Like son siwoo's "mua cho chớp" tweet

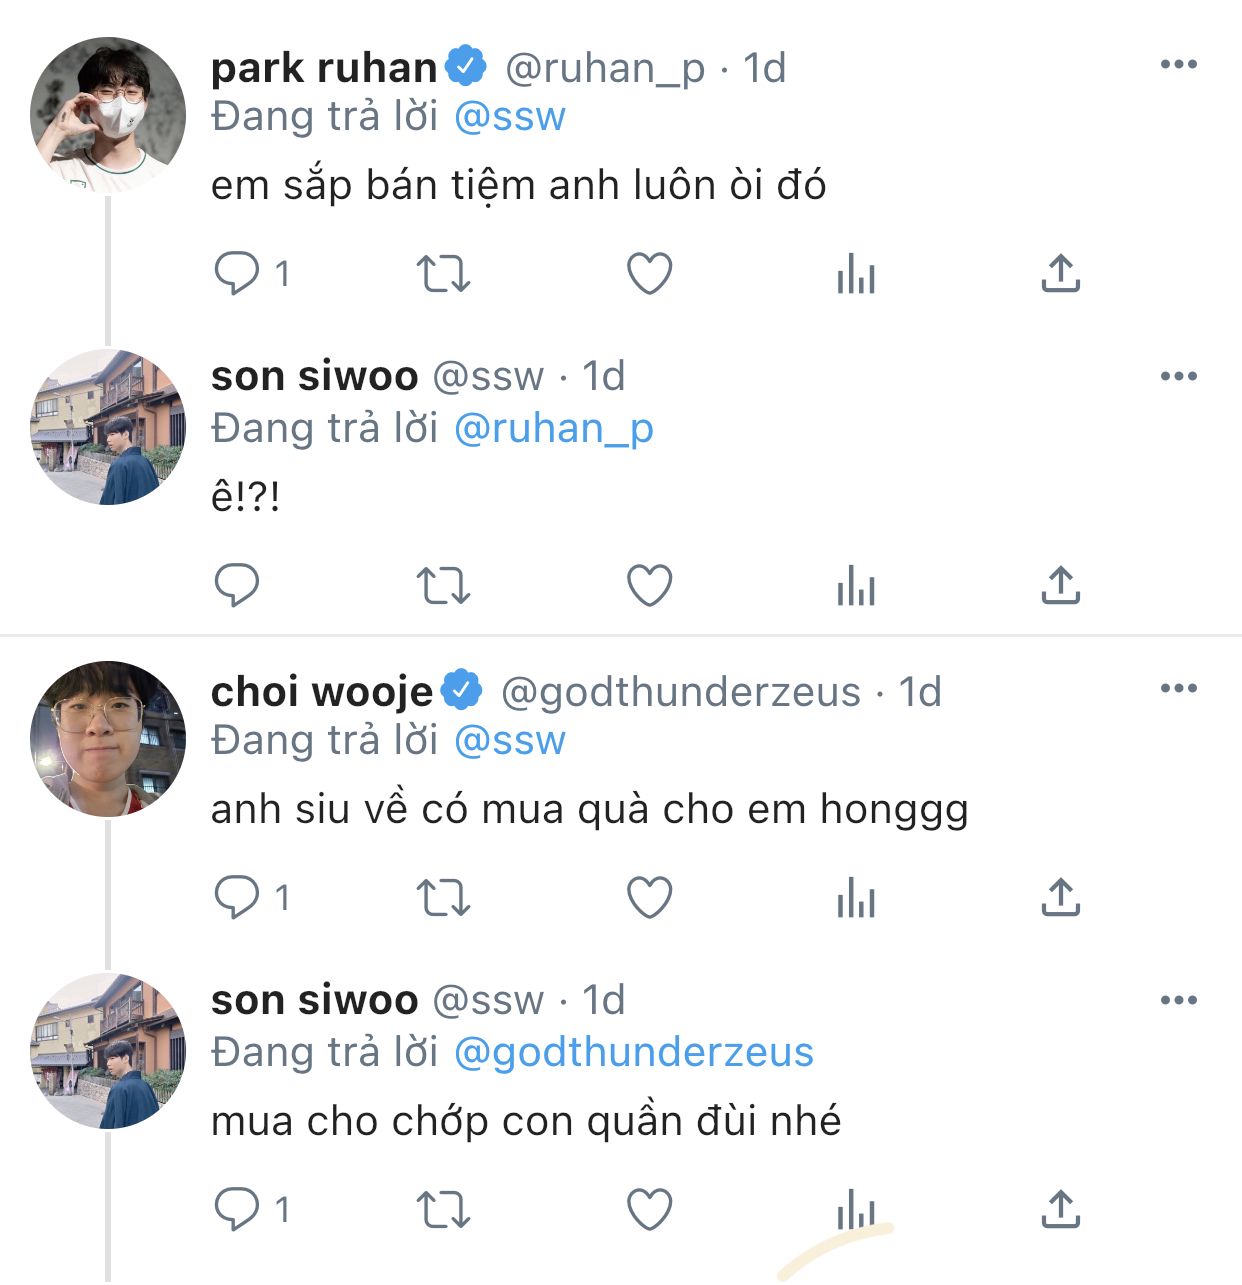tap(649, 1209)
